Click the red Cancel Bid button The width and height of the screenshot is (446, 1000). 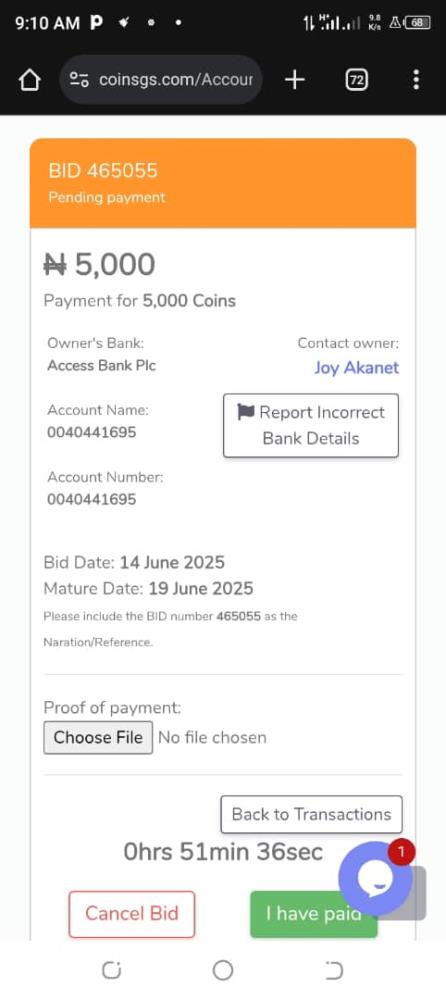point(131,914)
